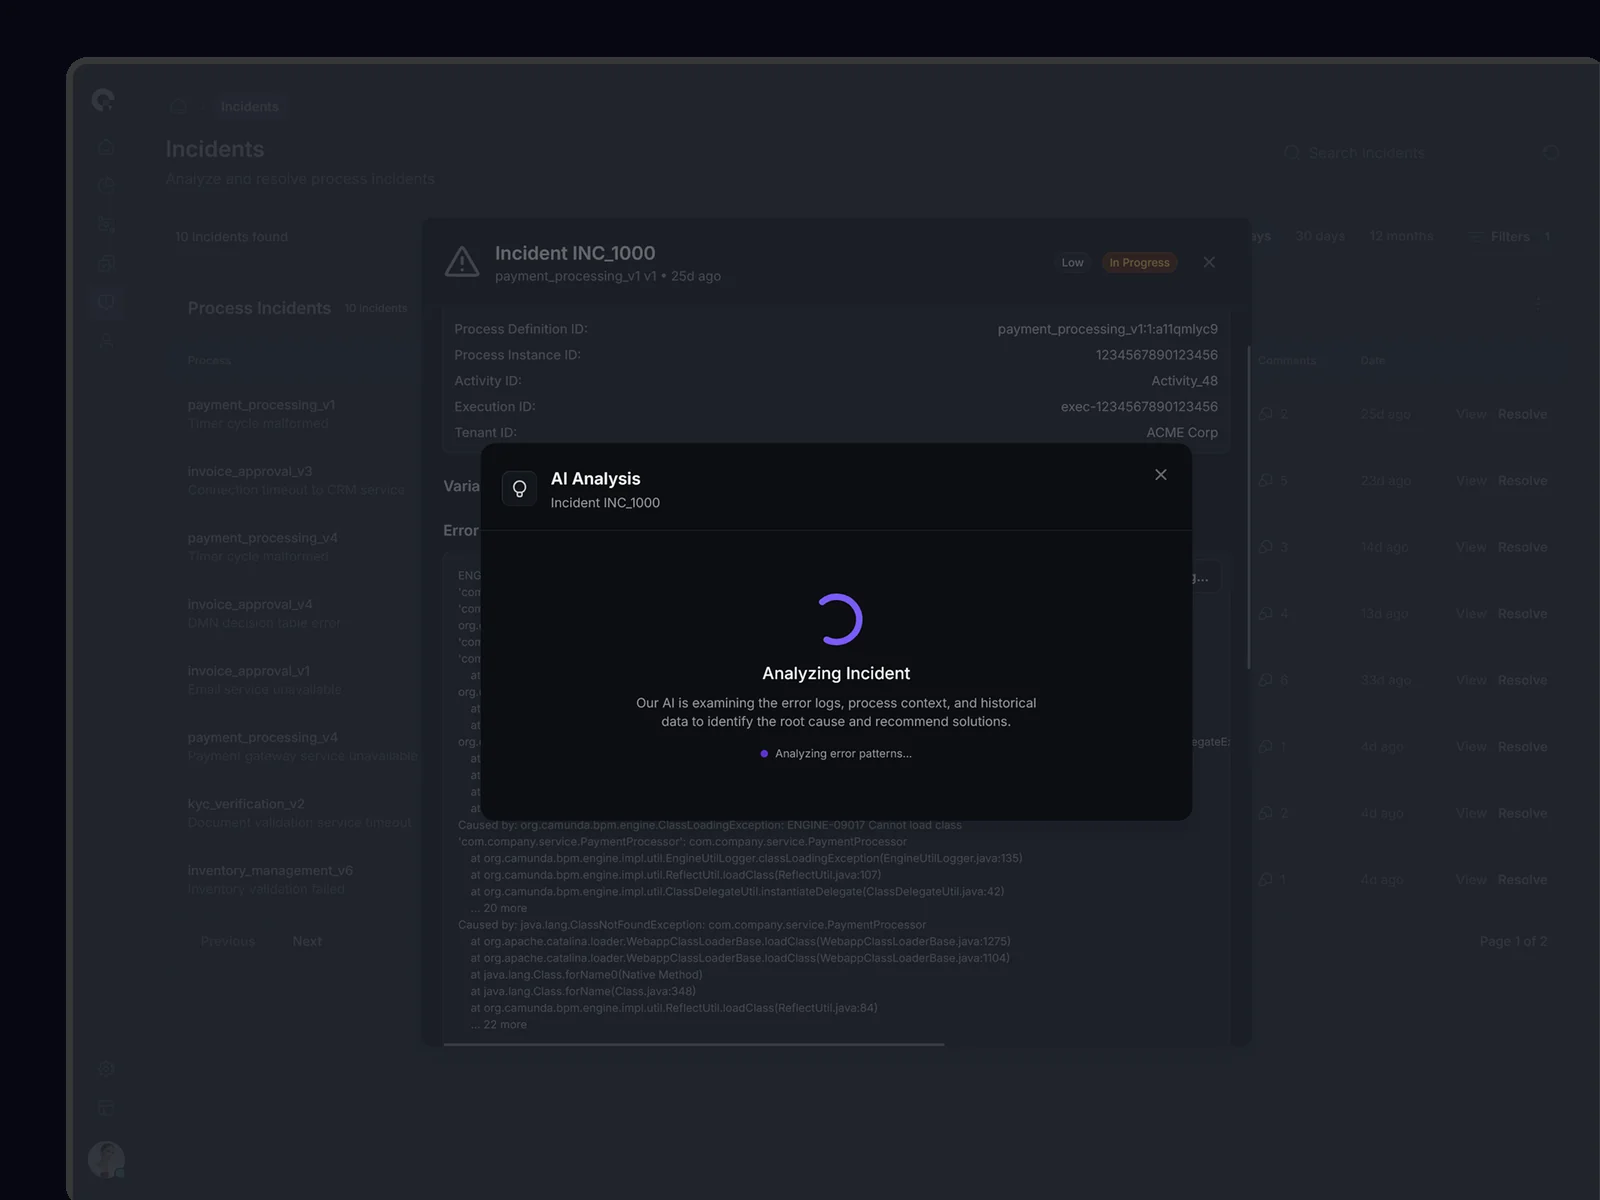
Task: Close the Incident INC_1000 panel
Action: click(1209, 262)
